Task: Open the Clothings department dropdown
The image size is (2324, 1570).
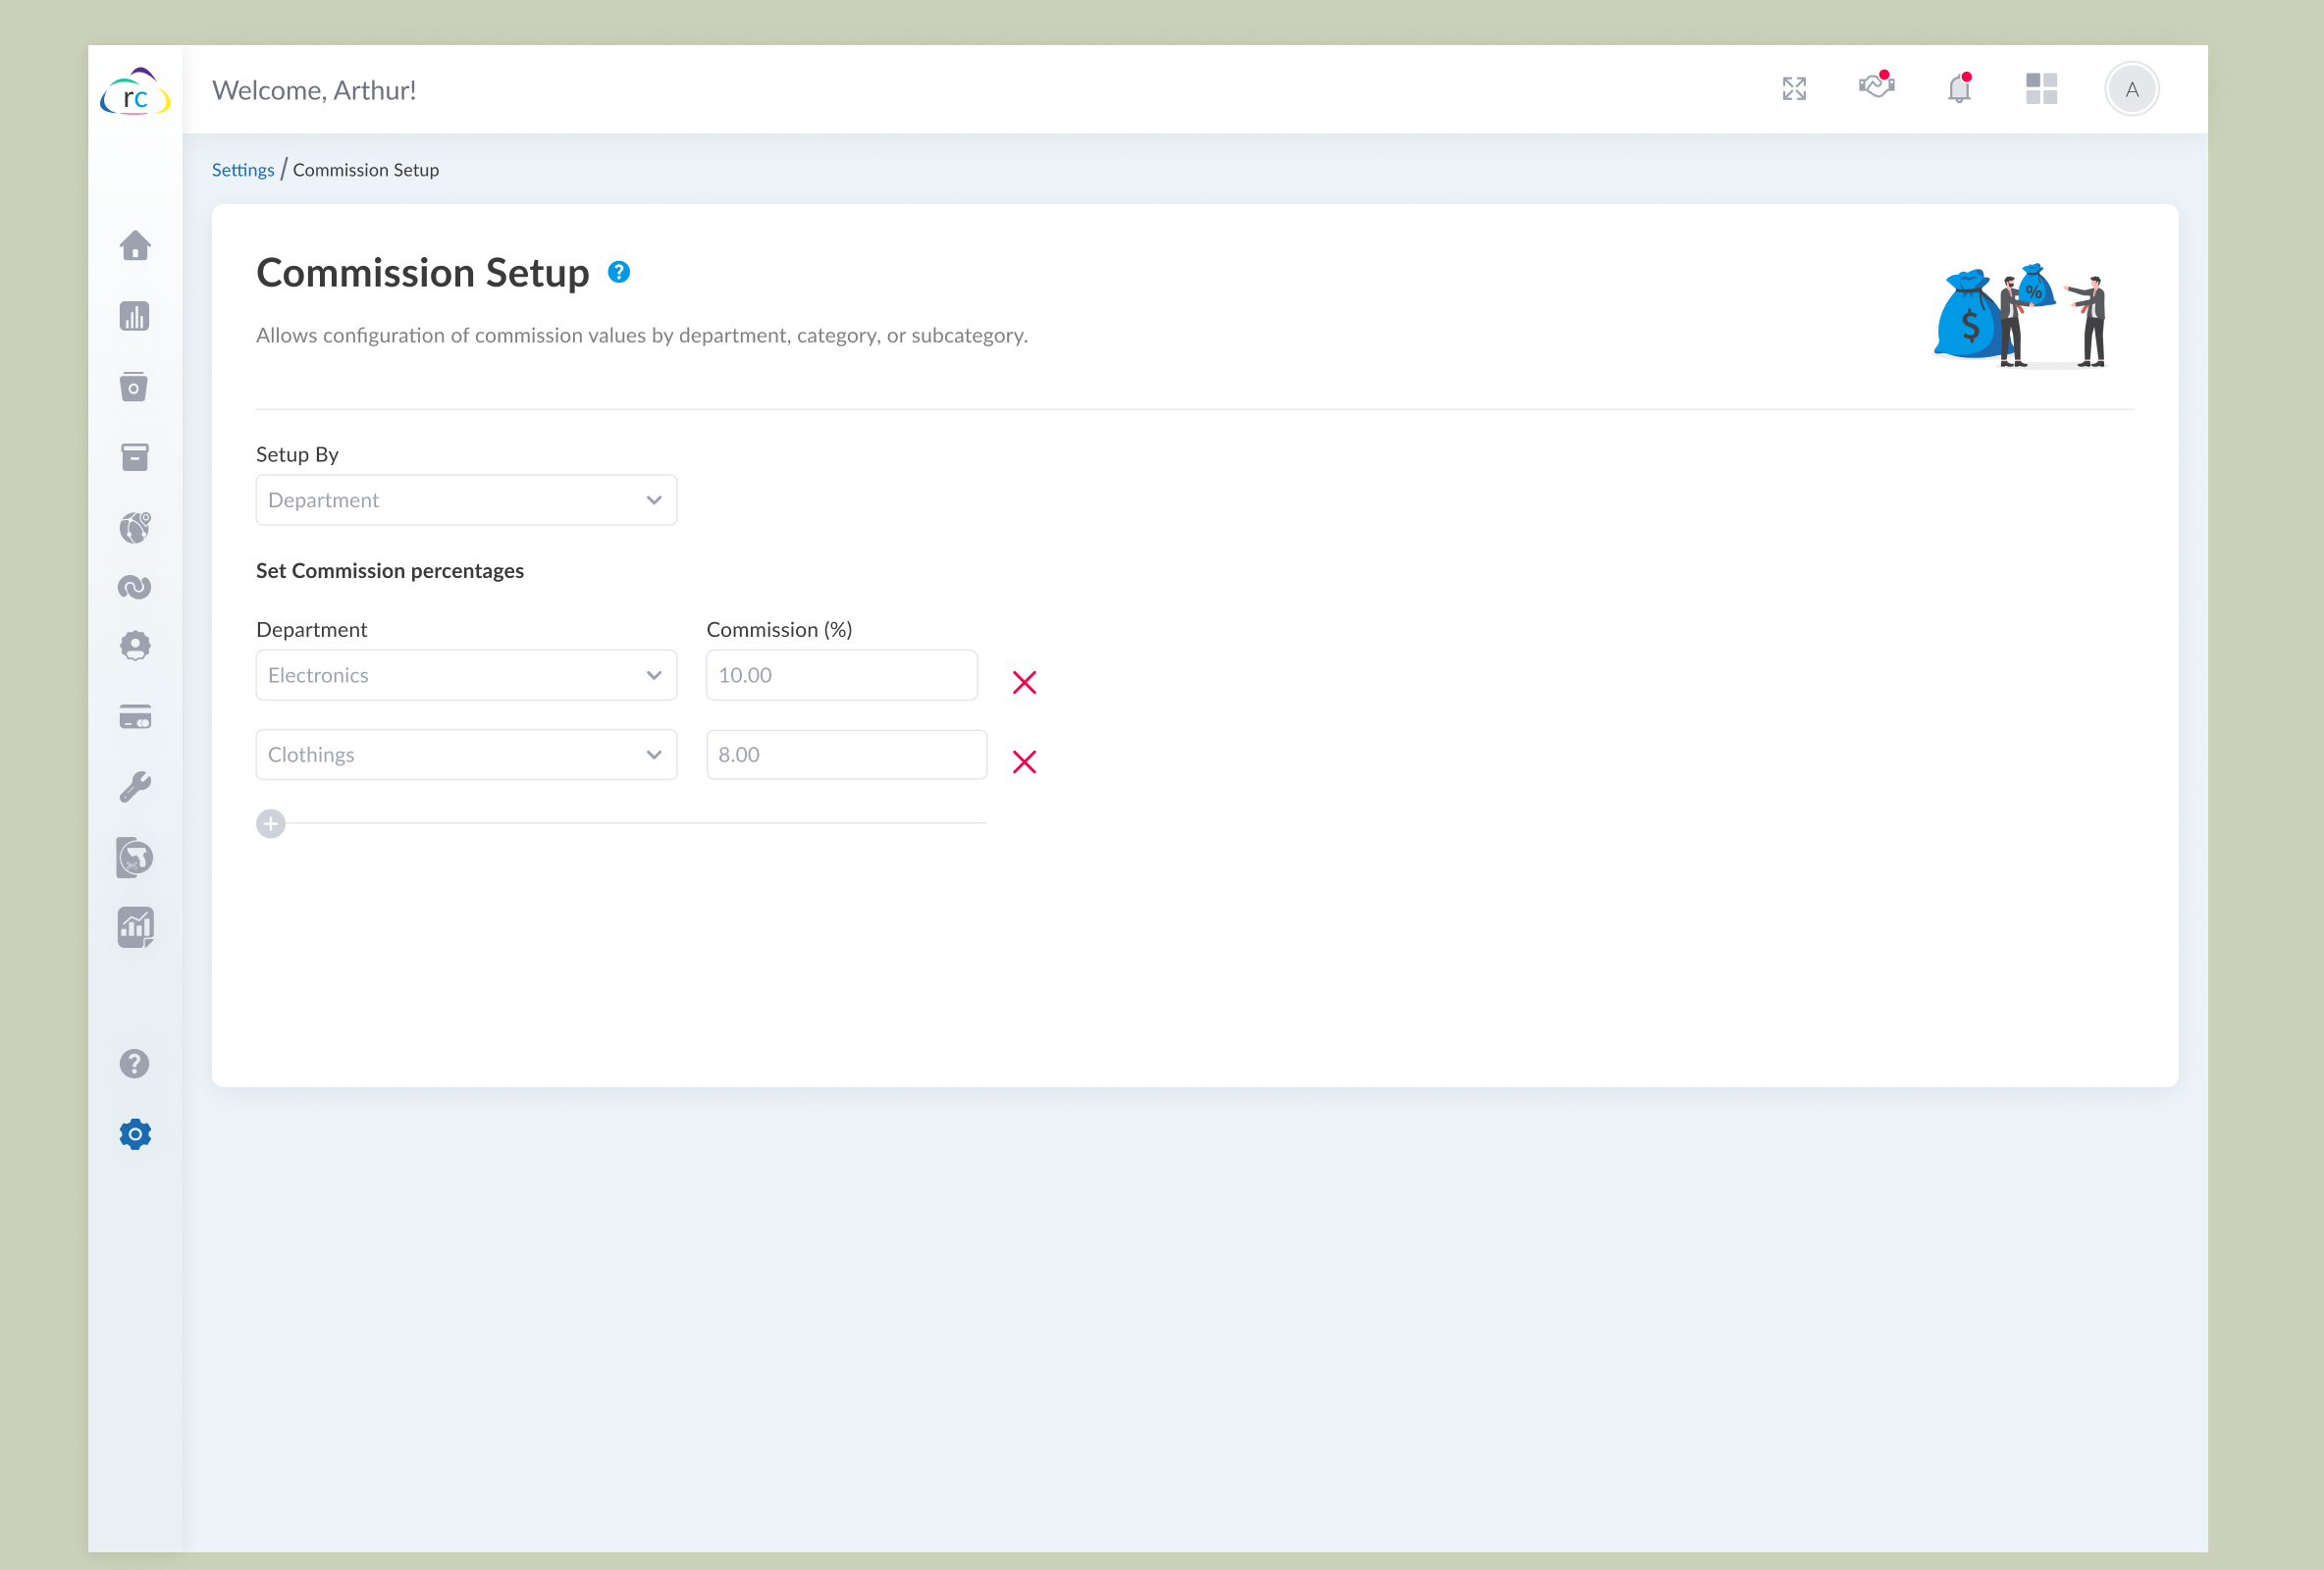Action: pos(466,755)
